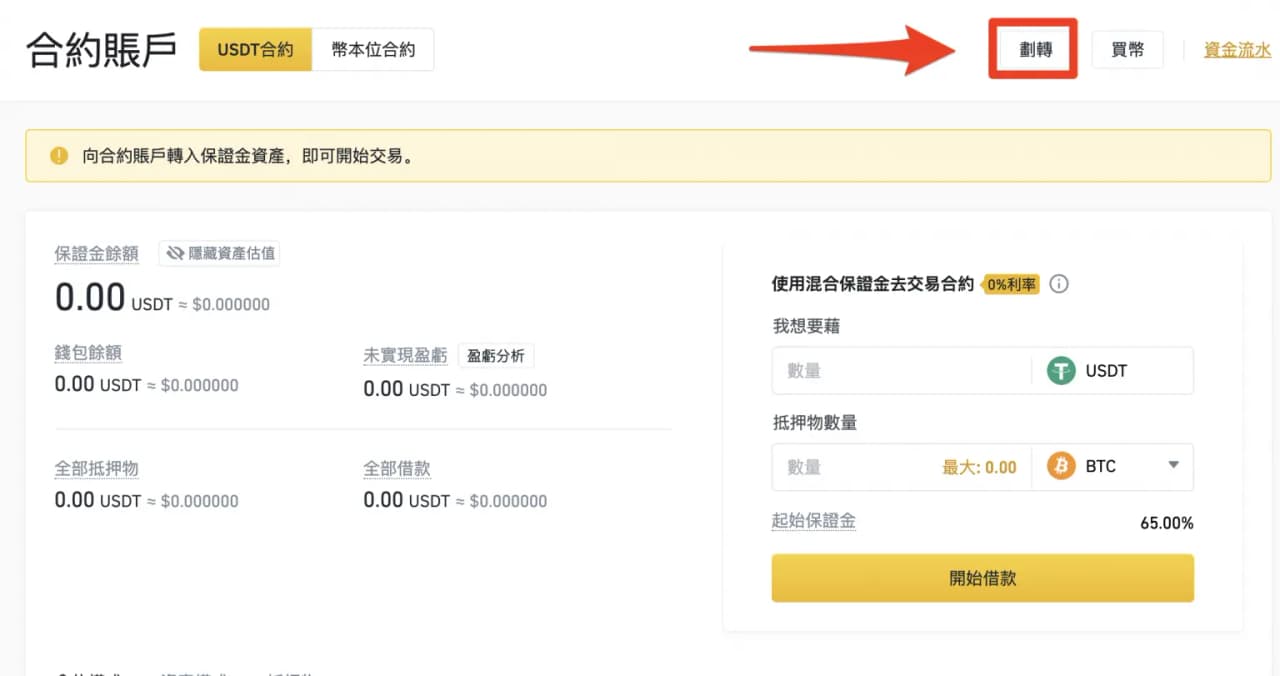Click the 0%利率 badge
The width and height of the screenshot is (1280, 676).
pos(1010,284)
